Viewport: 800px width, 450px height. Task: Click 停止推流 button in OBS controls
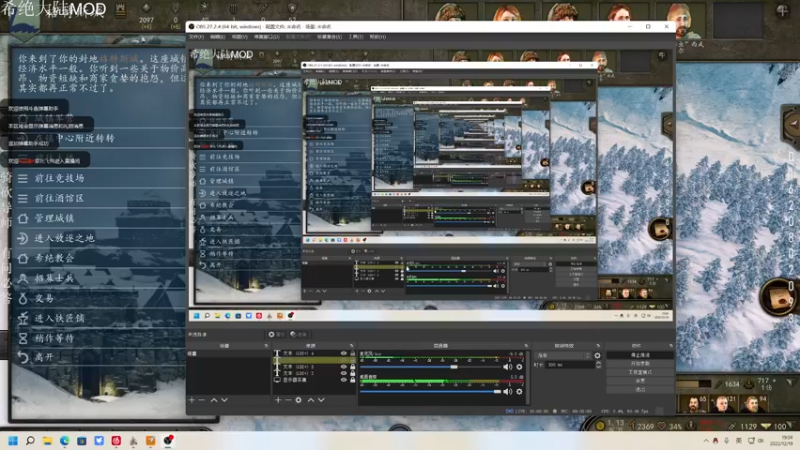(640, 355)
